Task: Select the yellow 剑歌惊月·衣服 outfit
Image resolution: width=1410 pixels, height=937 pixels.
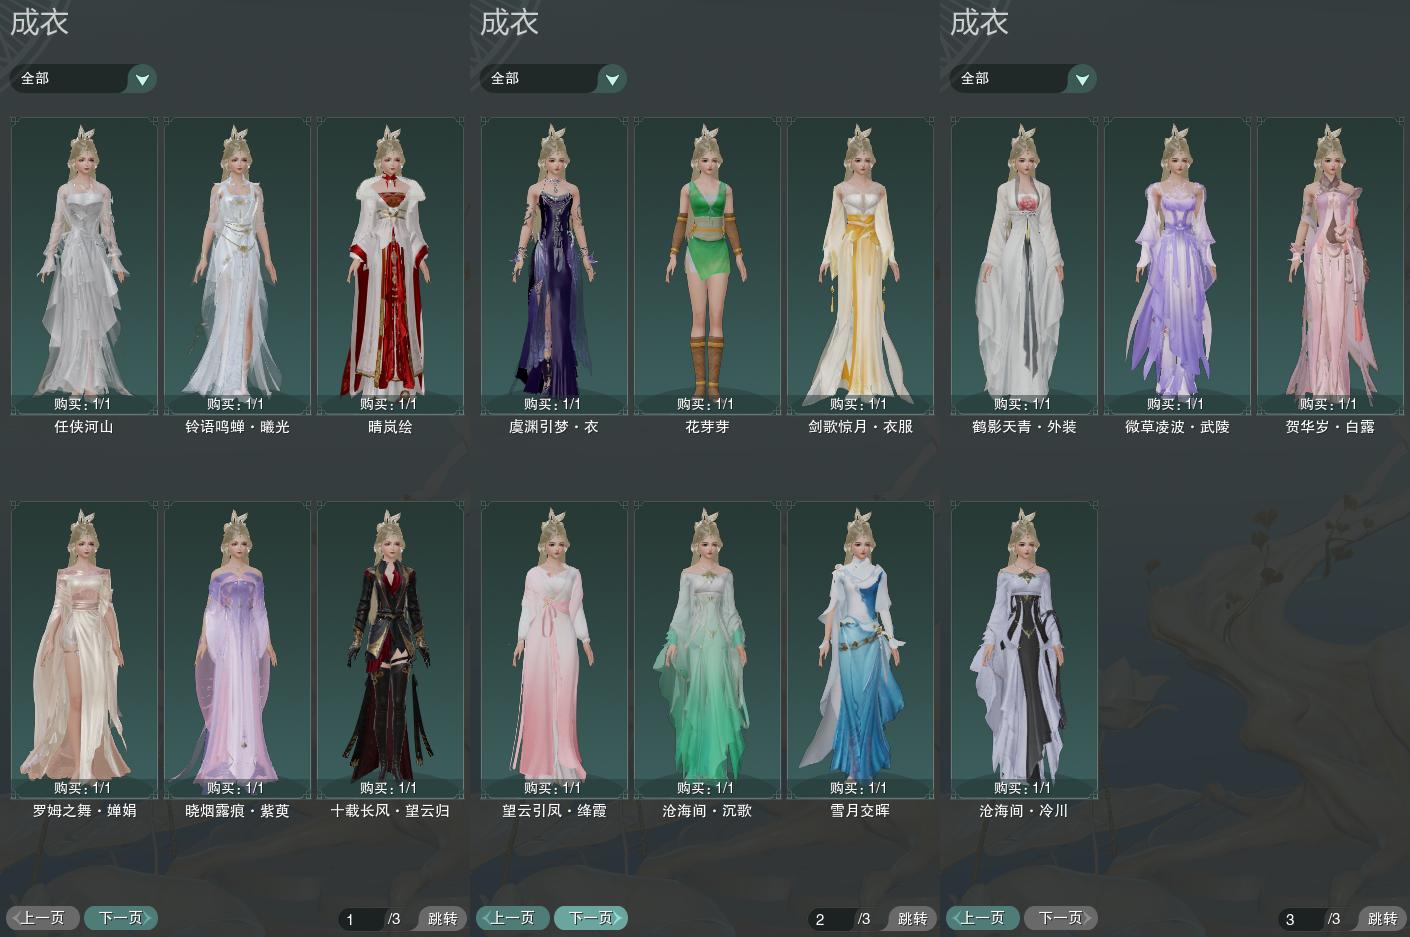Action: tap(860, 265)
